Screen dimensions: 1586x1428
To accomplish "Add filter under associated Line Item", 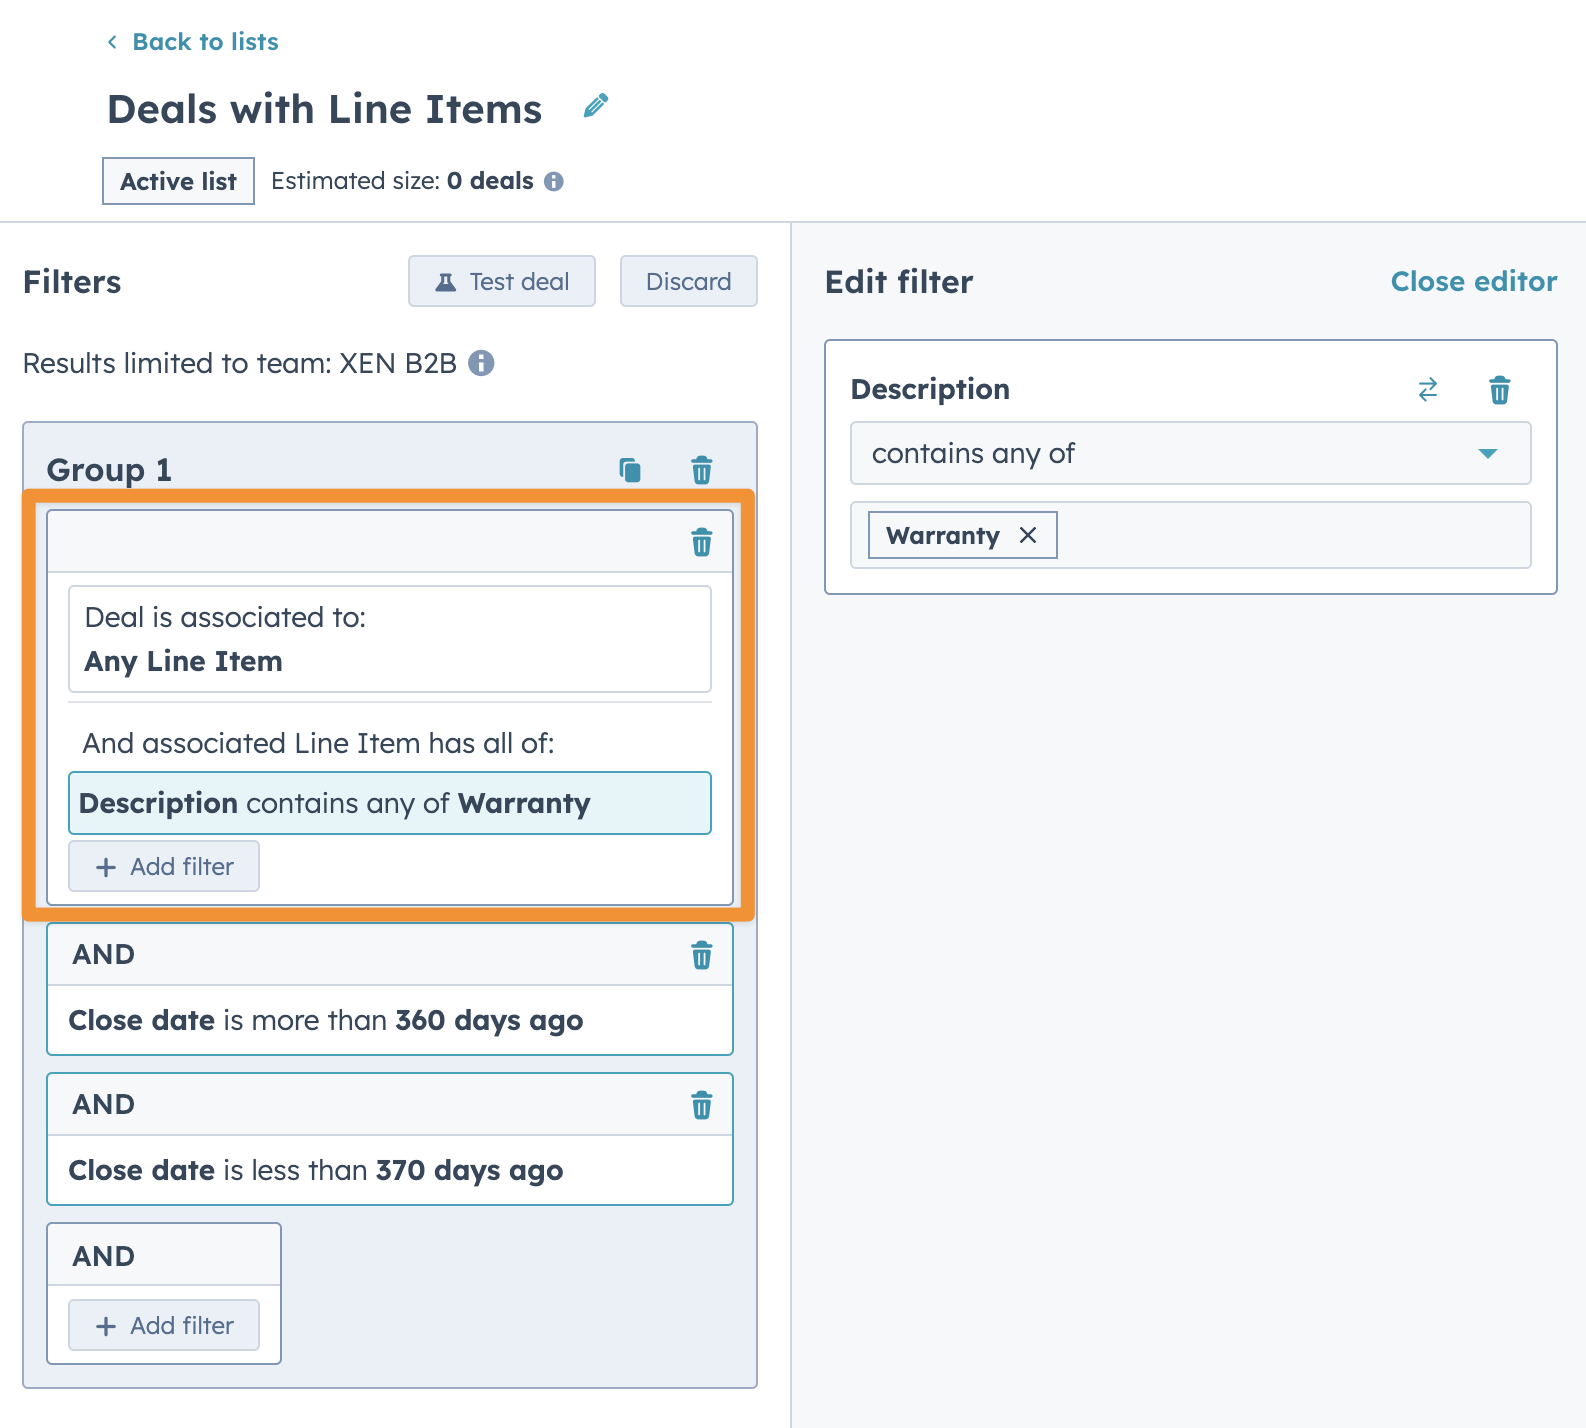I will [164, 866].
